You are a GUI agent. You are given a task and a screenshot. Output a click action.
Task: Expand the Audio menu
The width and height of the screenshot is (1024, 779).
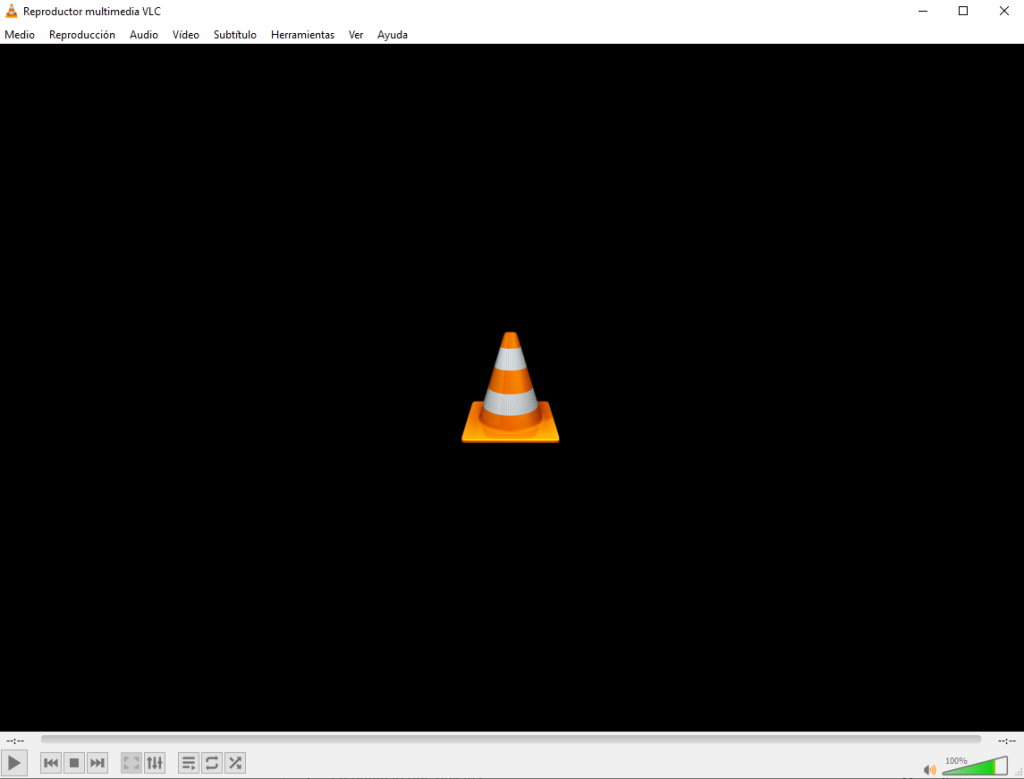(x=143, y=35)
